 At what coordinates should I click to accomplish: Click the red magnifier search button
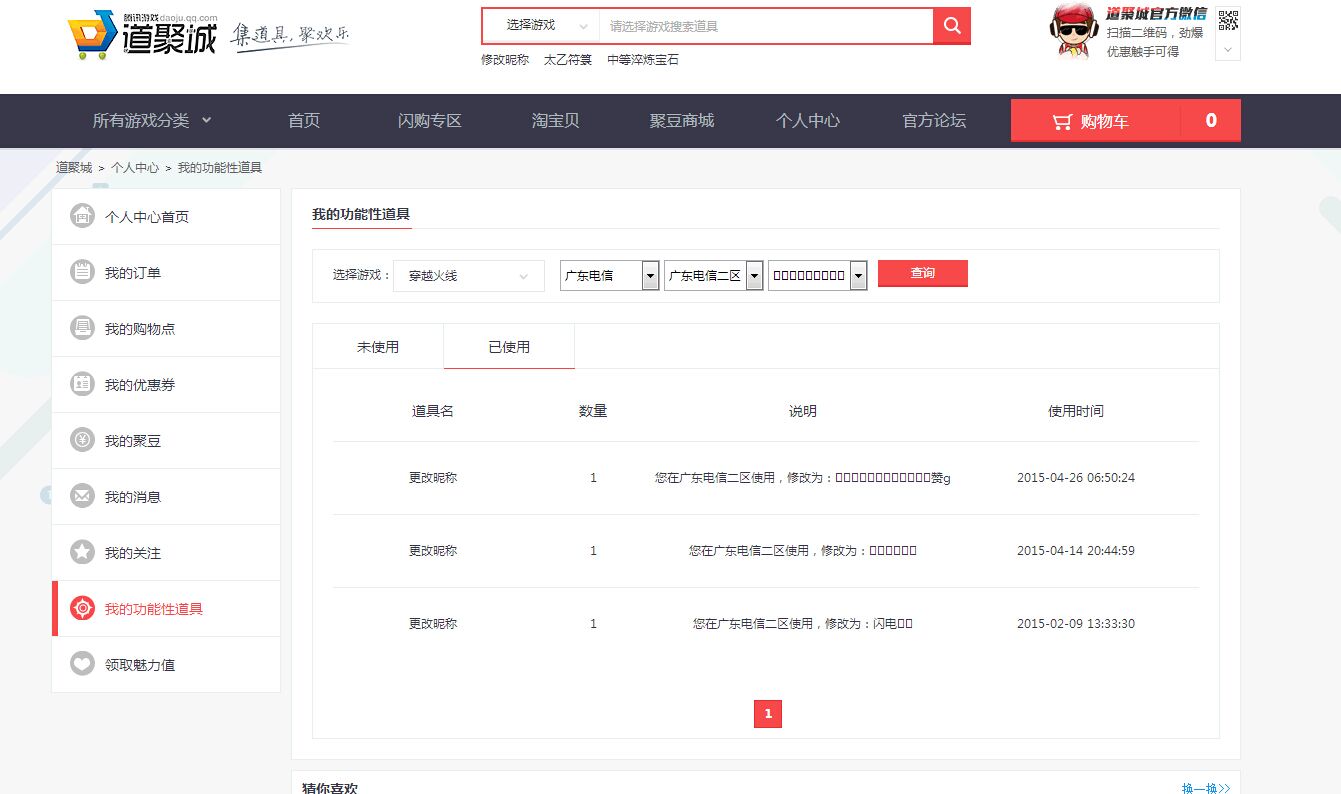[x=952, y=26]
